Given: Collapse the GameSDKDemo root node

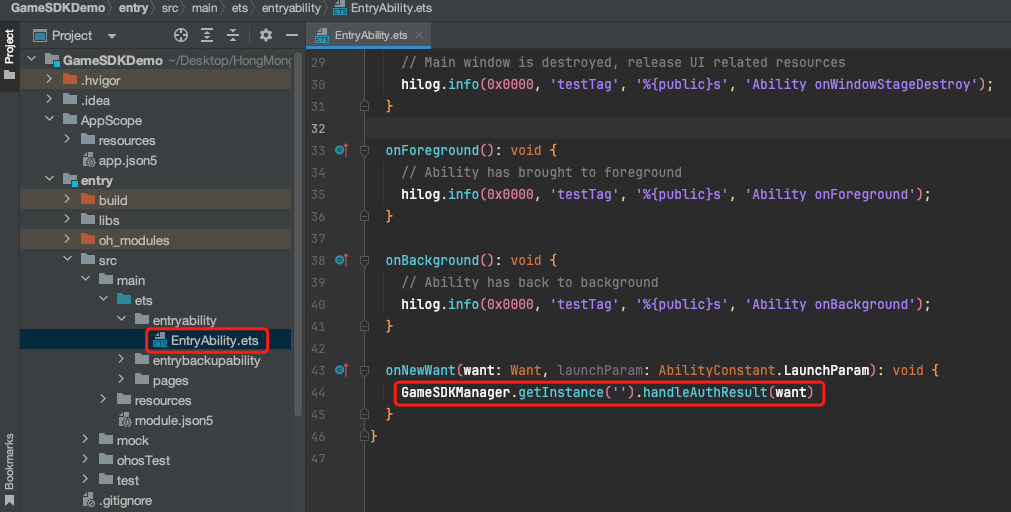Looking at the screenshot, I should click(x=32, y=60).
